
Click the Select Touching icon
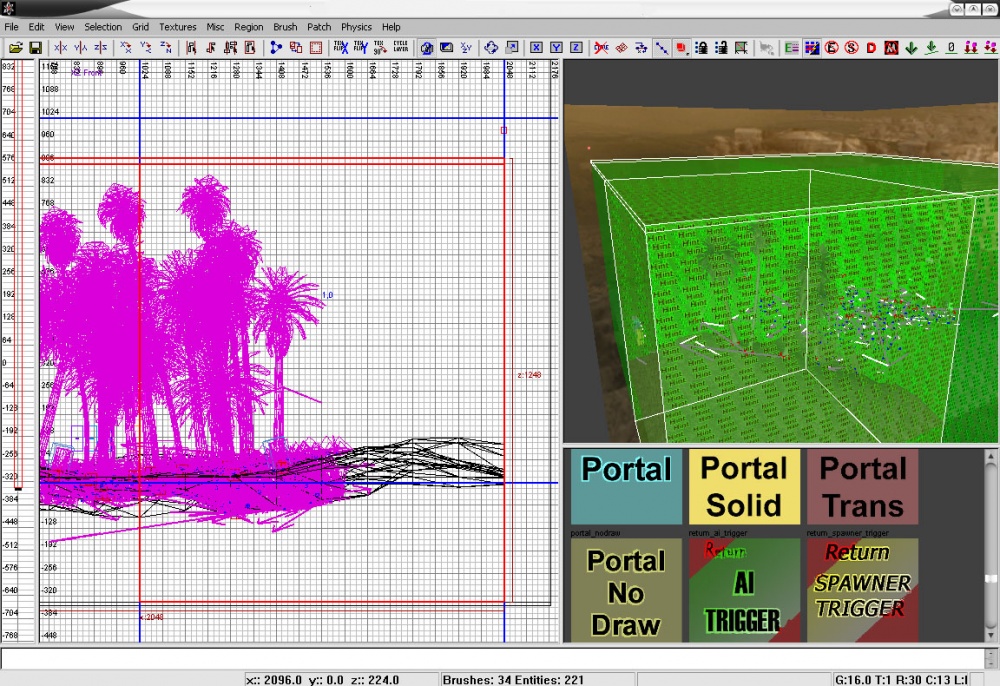210,48
